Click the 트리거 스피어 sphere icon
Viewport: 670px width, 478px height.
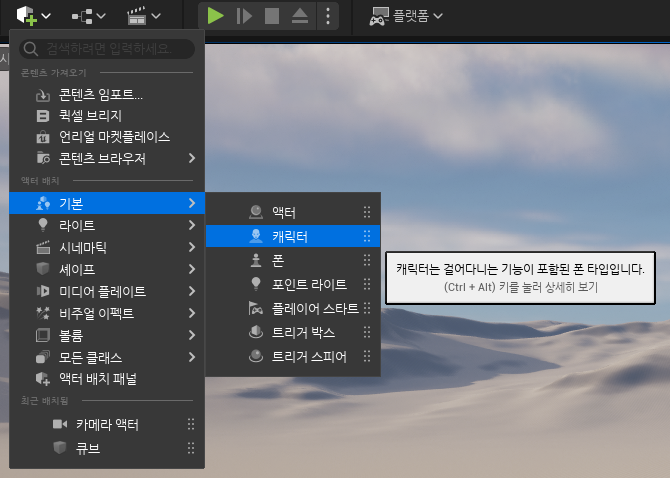(256, 356)
